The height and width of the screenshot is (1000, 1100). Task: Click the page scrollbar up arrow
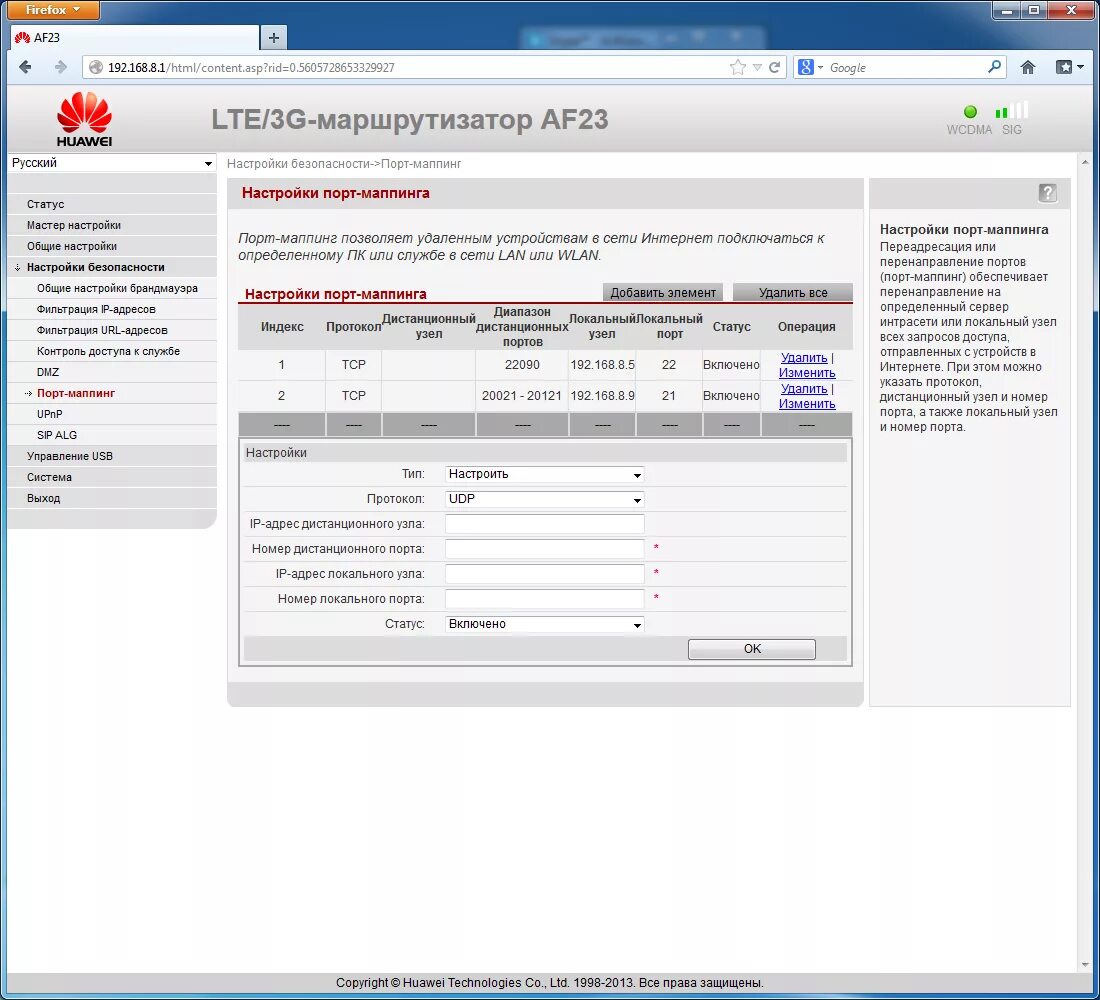pos(1085,162)
